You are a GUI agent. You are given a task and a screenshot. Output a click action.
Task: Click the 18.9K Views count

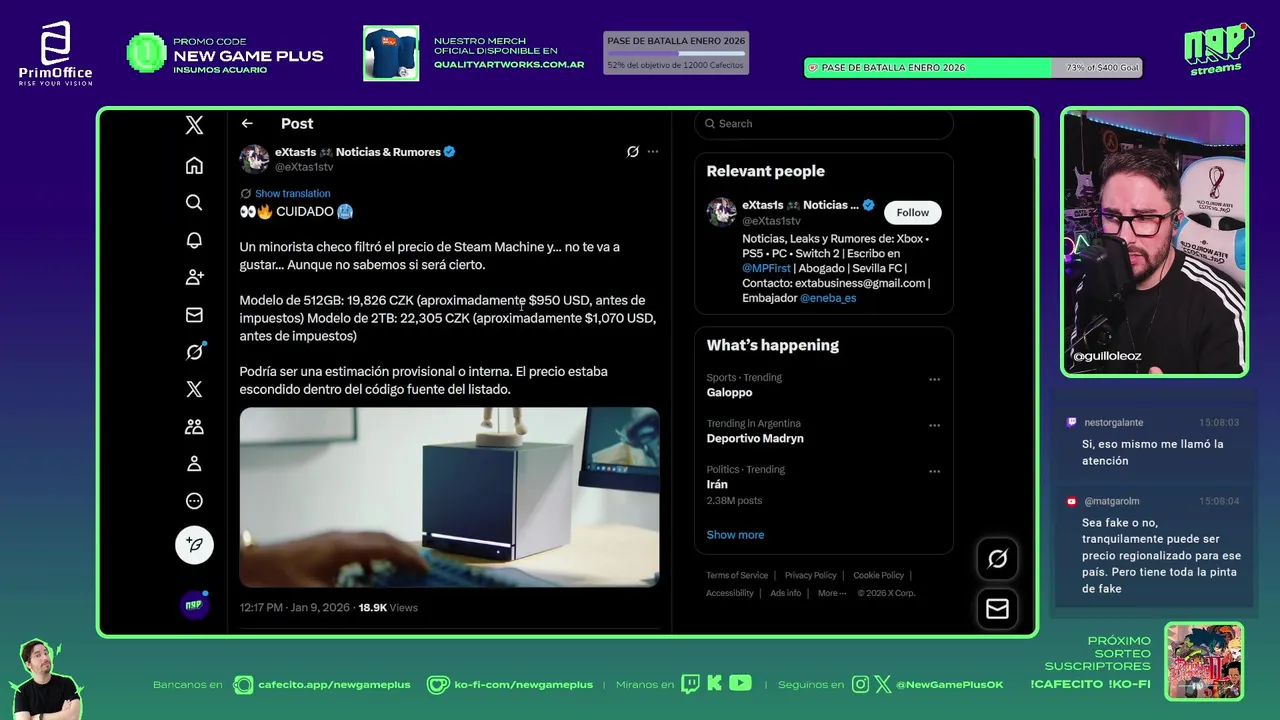point(388,607)
